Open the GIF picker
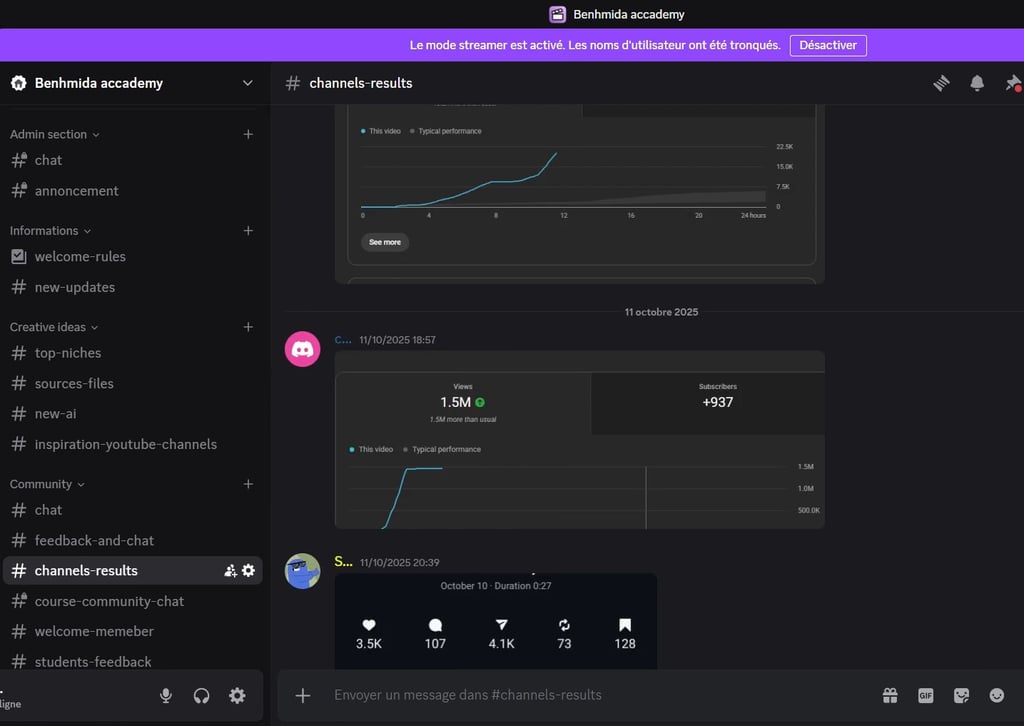This screenshot has width=1024, height=726. 925,695
